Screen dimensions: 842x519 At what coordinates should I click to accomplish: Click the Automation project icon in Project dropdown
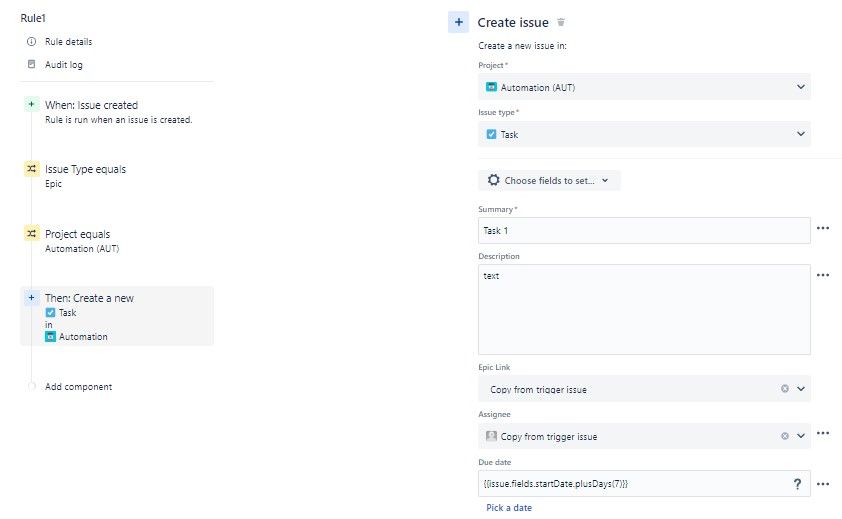point(491,86)
